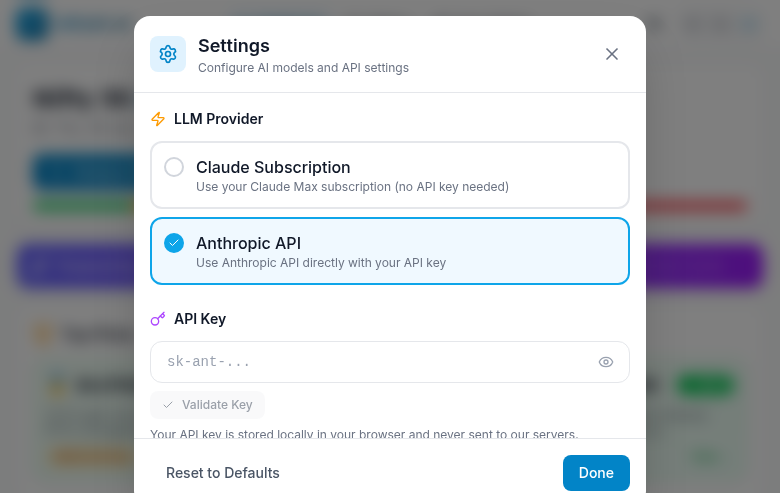Viewport: 780px width, 493px height.
Task: Click the lightning bolt LLM Provider icon
Action: tap(158, 119)
